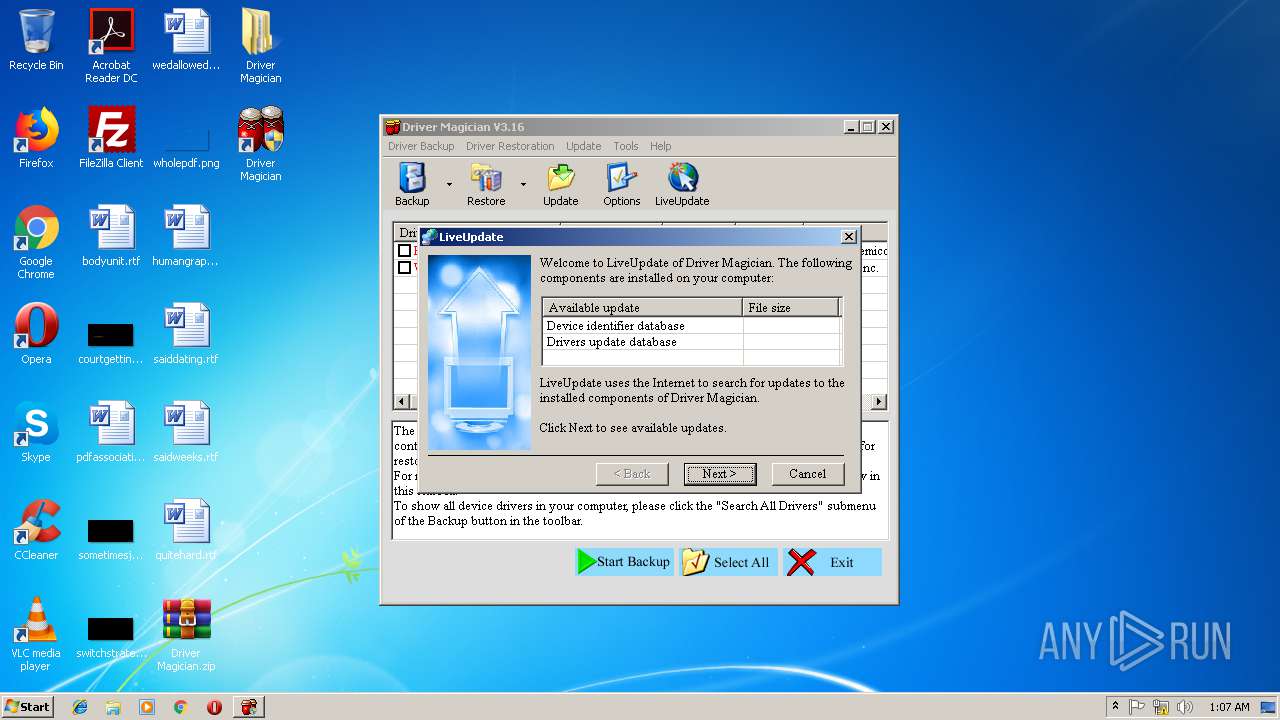Tick the first driver row checkbox

404,251
